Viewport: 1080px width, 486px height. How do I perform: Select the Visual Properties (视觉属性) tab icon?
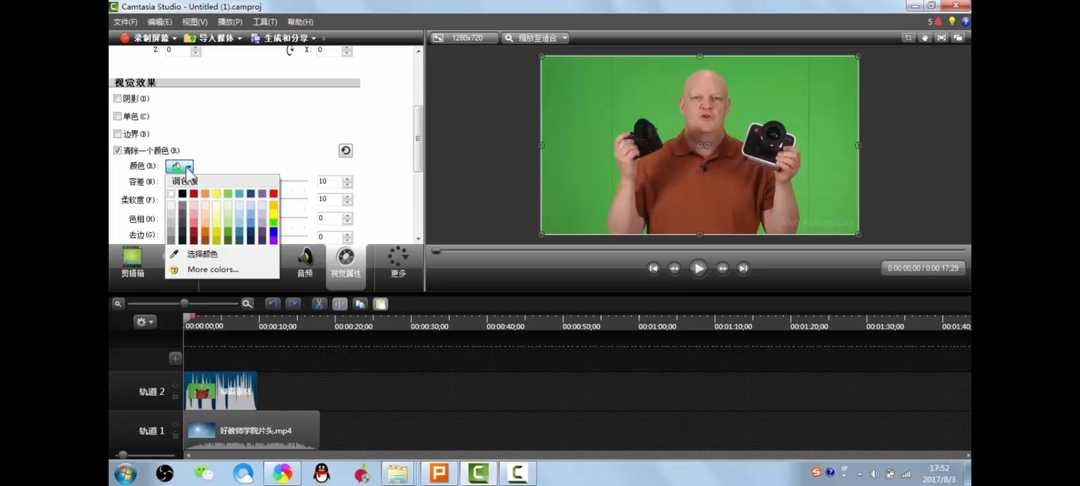pyautogui.click(x=345, y=262)
